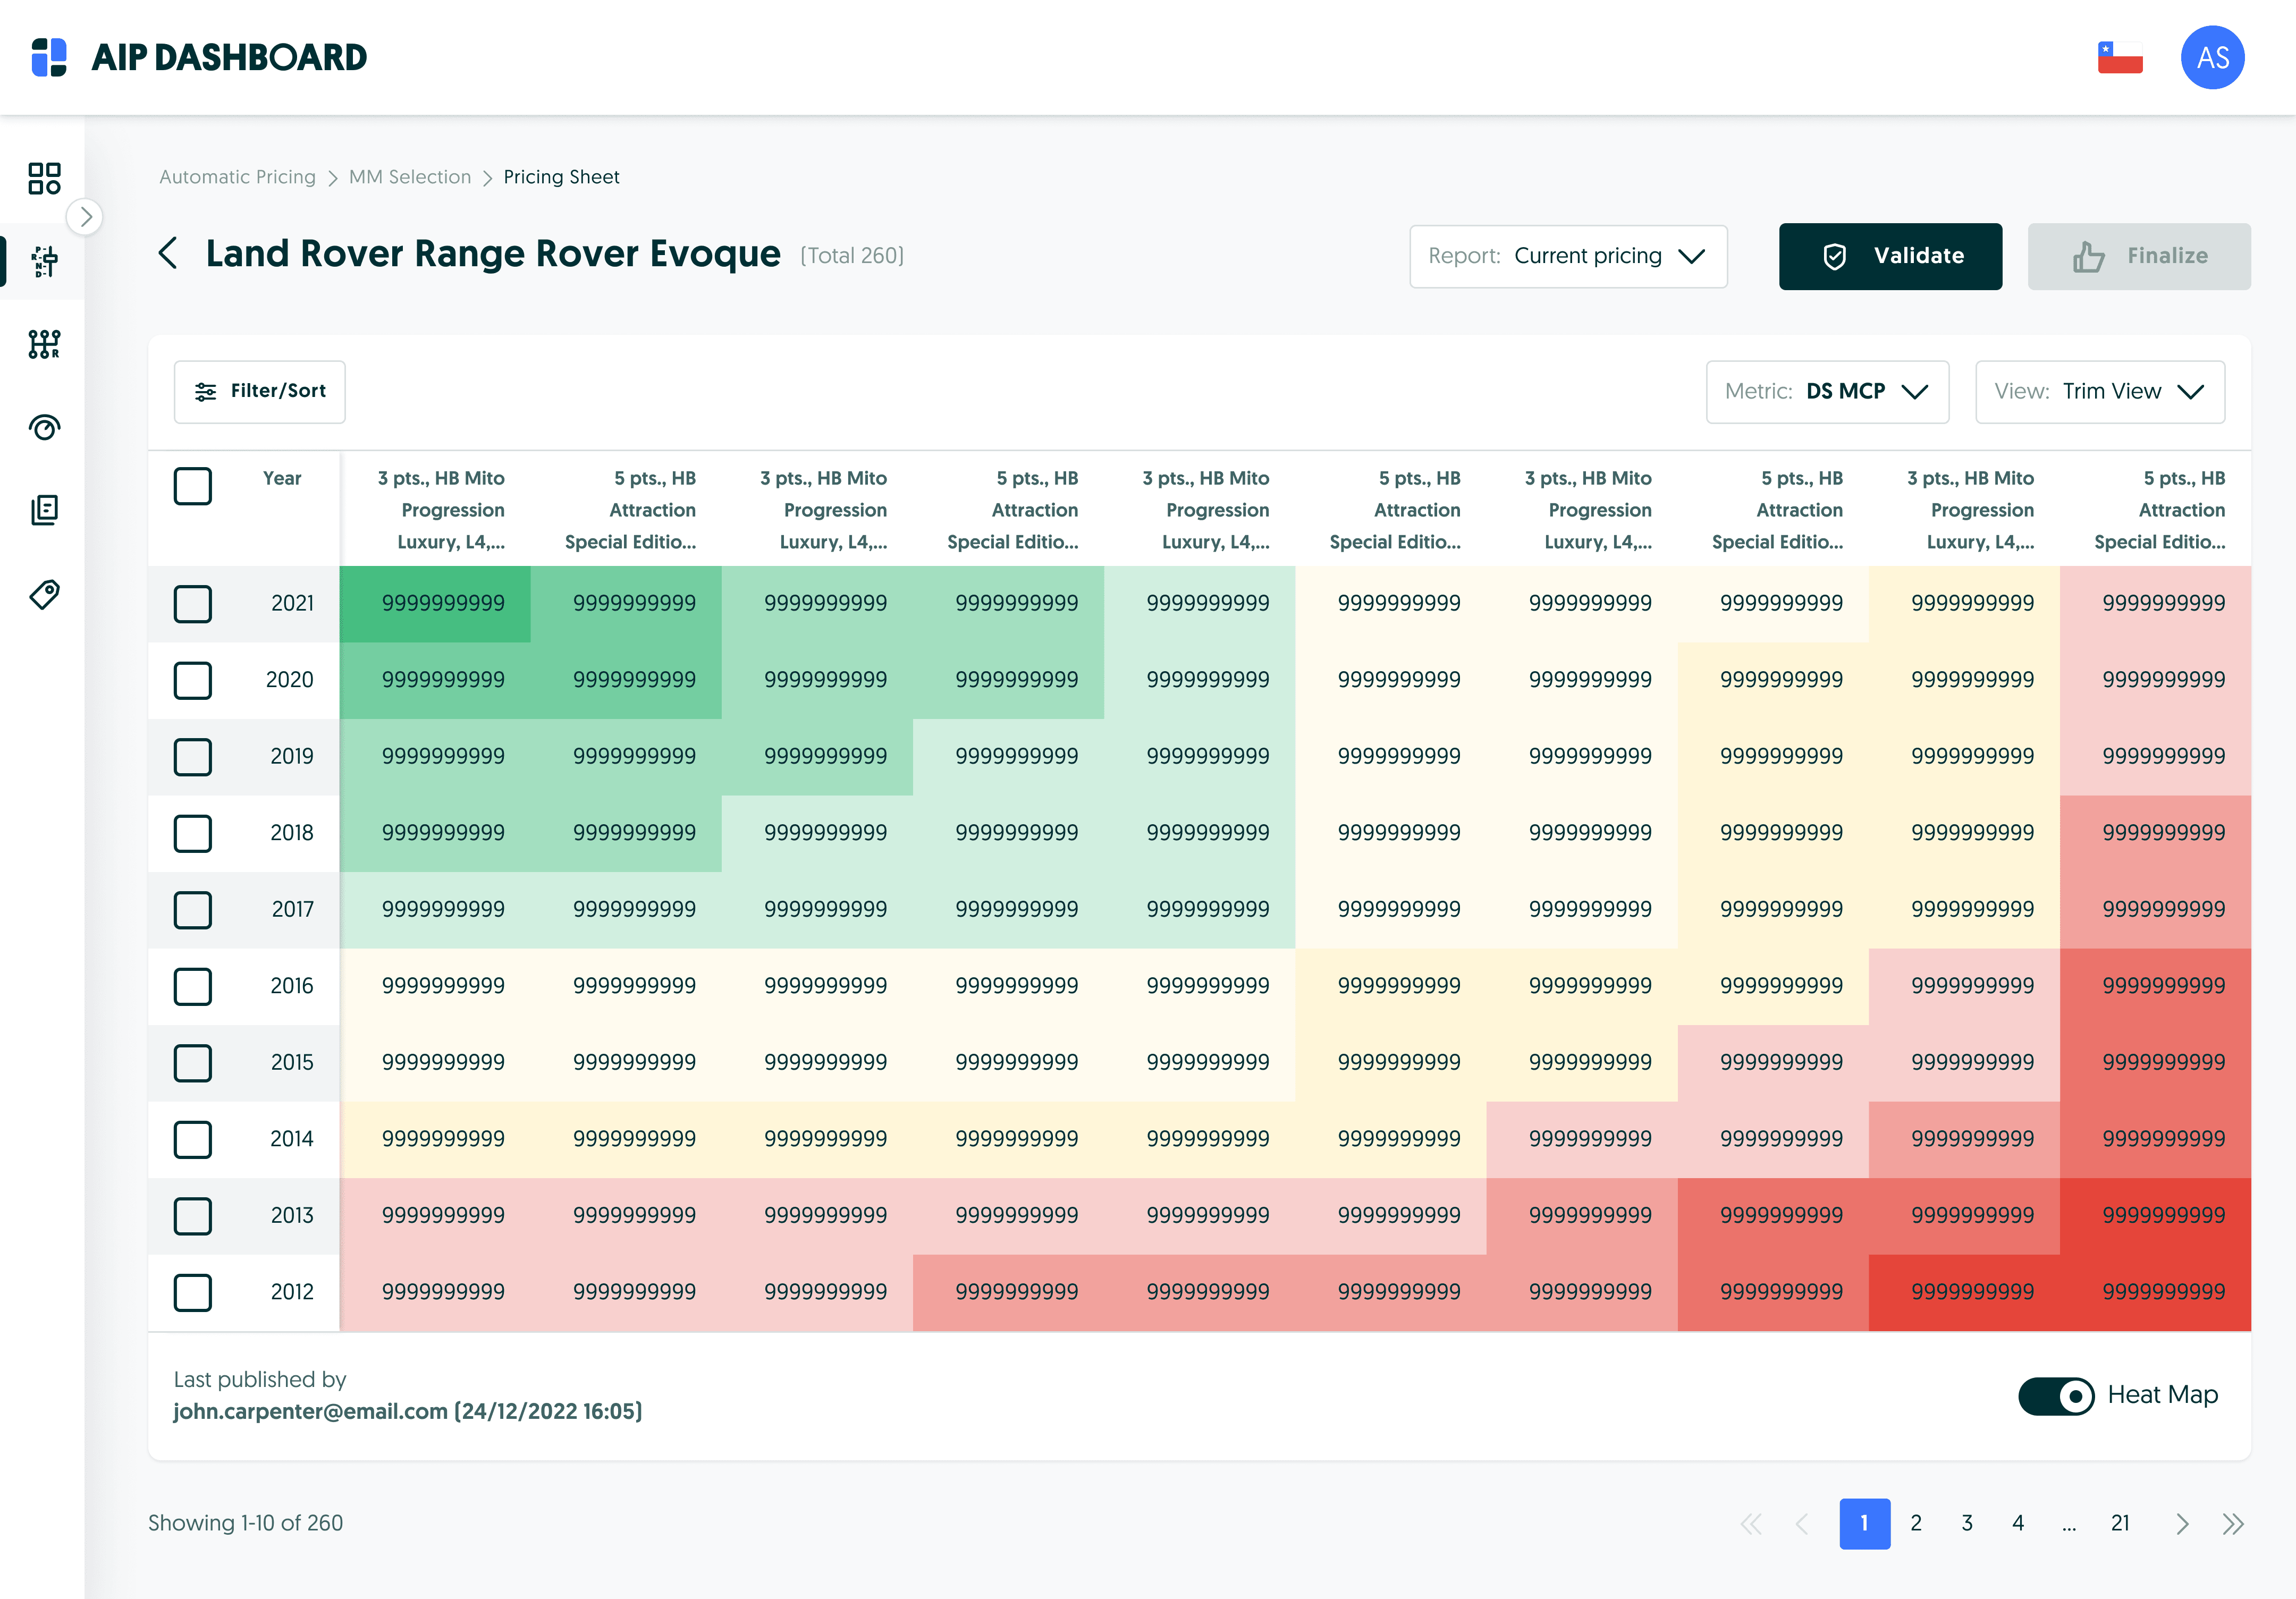Check the 2021 row checkbox
Image resolution: width=2296 pixels, height=1599 pixels.
coord(193,604)
